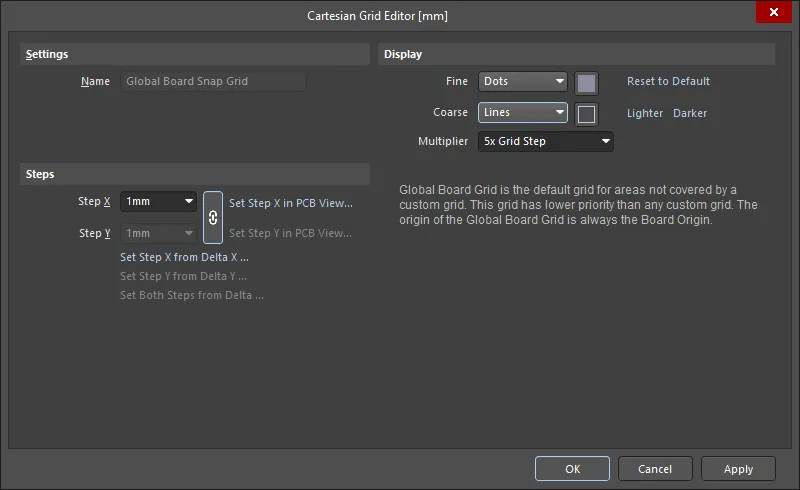Click the Step X dropdown arrow
The image size is (800, 490).
(x=189, y=202)
